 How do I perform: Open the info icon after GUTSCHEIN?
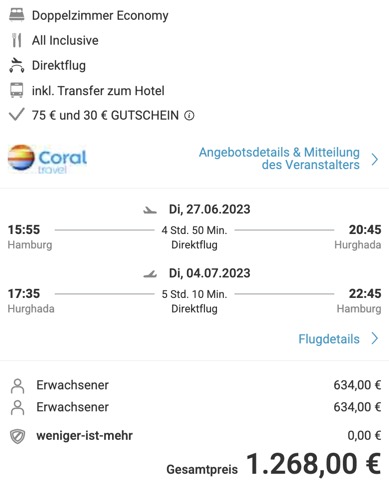189,116
